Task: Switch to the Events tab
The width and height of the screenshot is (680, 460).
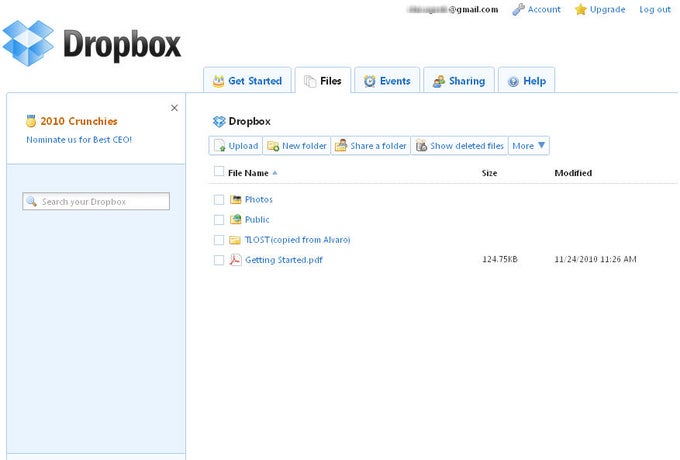Action: (387, 80)
